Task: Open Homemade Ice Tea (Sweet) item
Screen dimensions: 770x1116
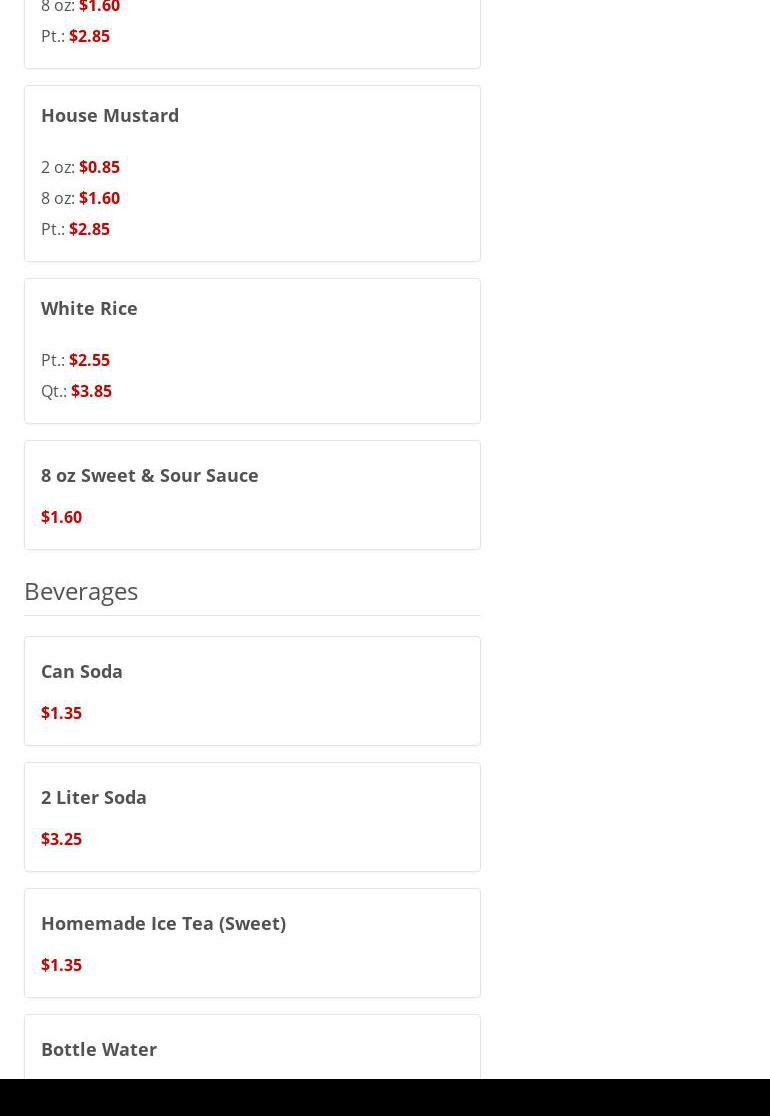Action: [x=163, y=924]
